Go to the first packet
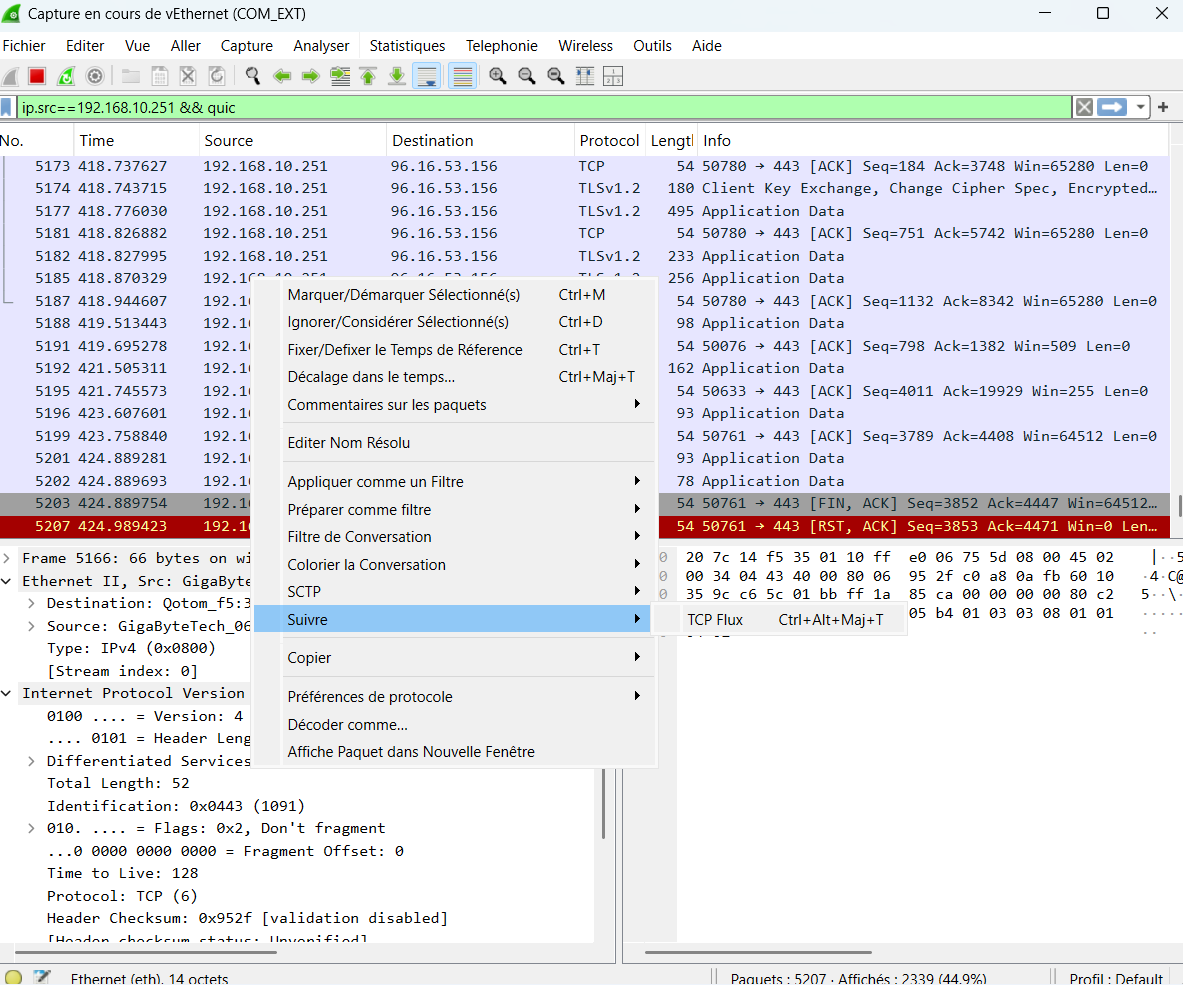Image resolution: width=1183 pixels, height=985 pixels. pyautogui.click(x=368, y=76)
